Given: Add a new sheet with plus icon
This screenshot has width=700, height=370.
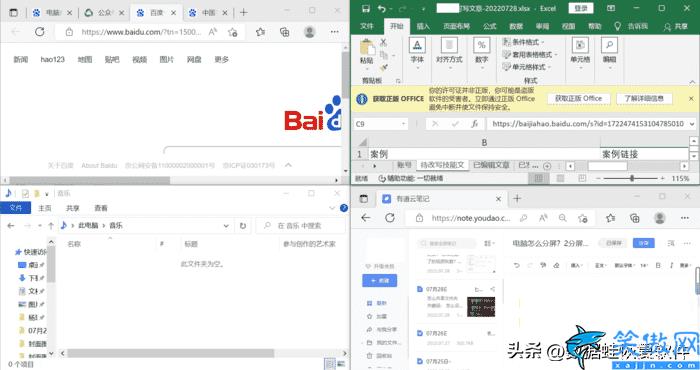Looking at the screenshot, I should (x=547, y=166).
